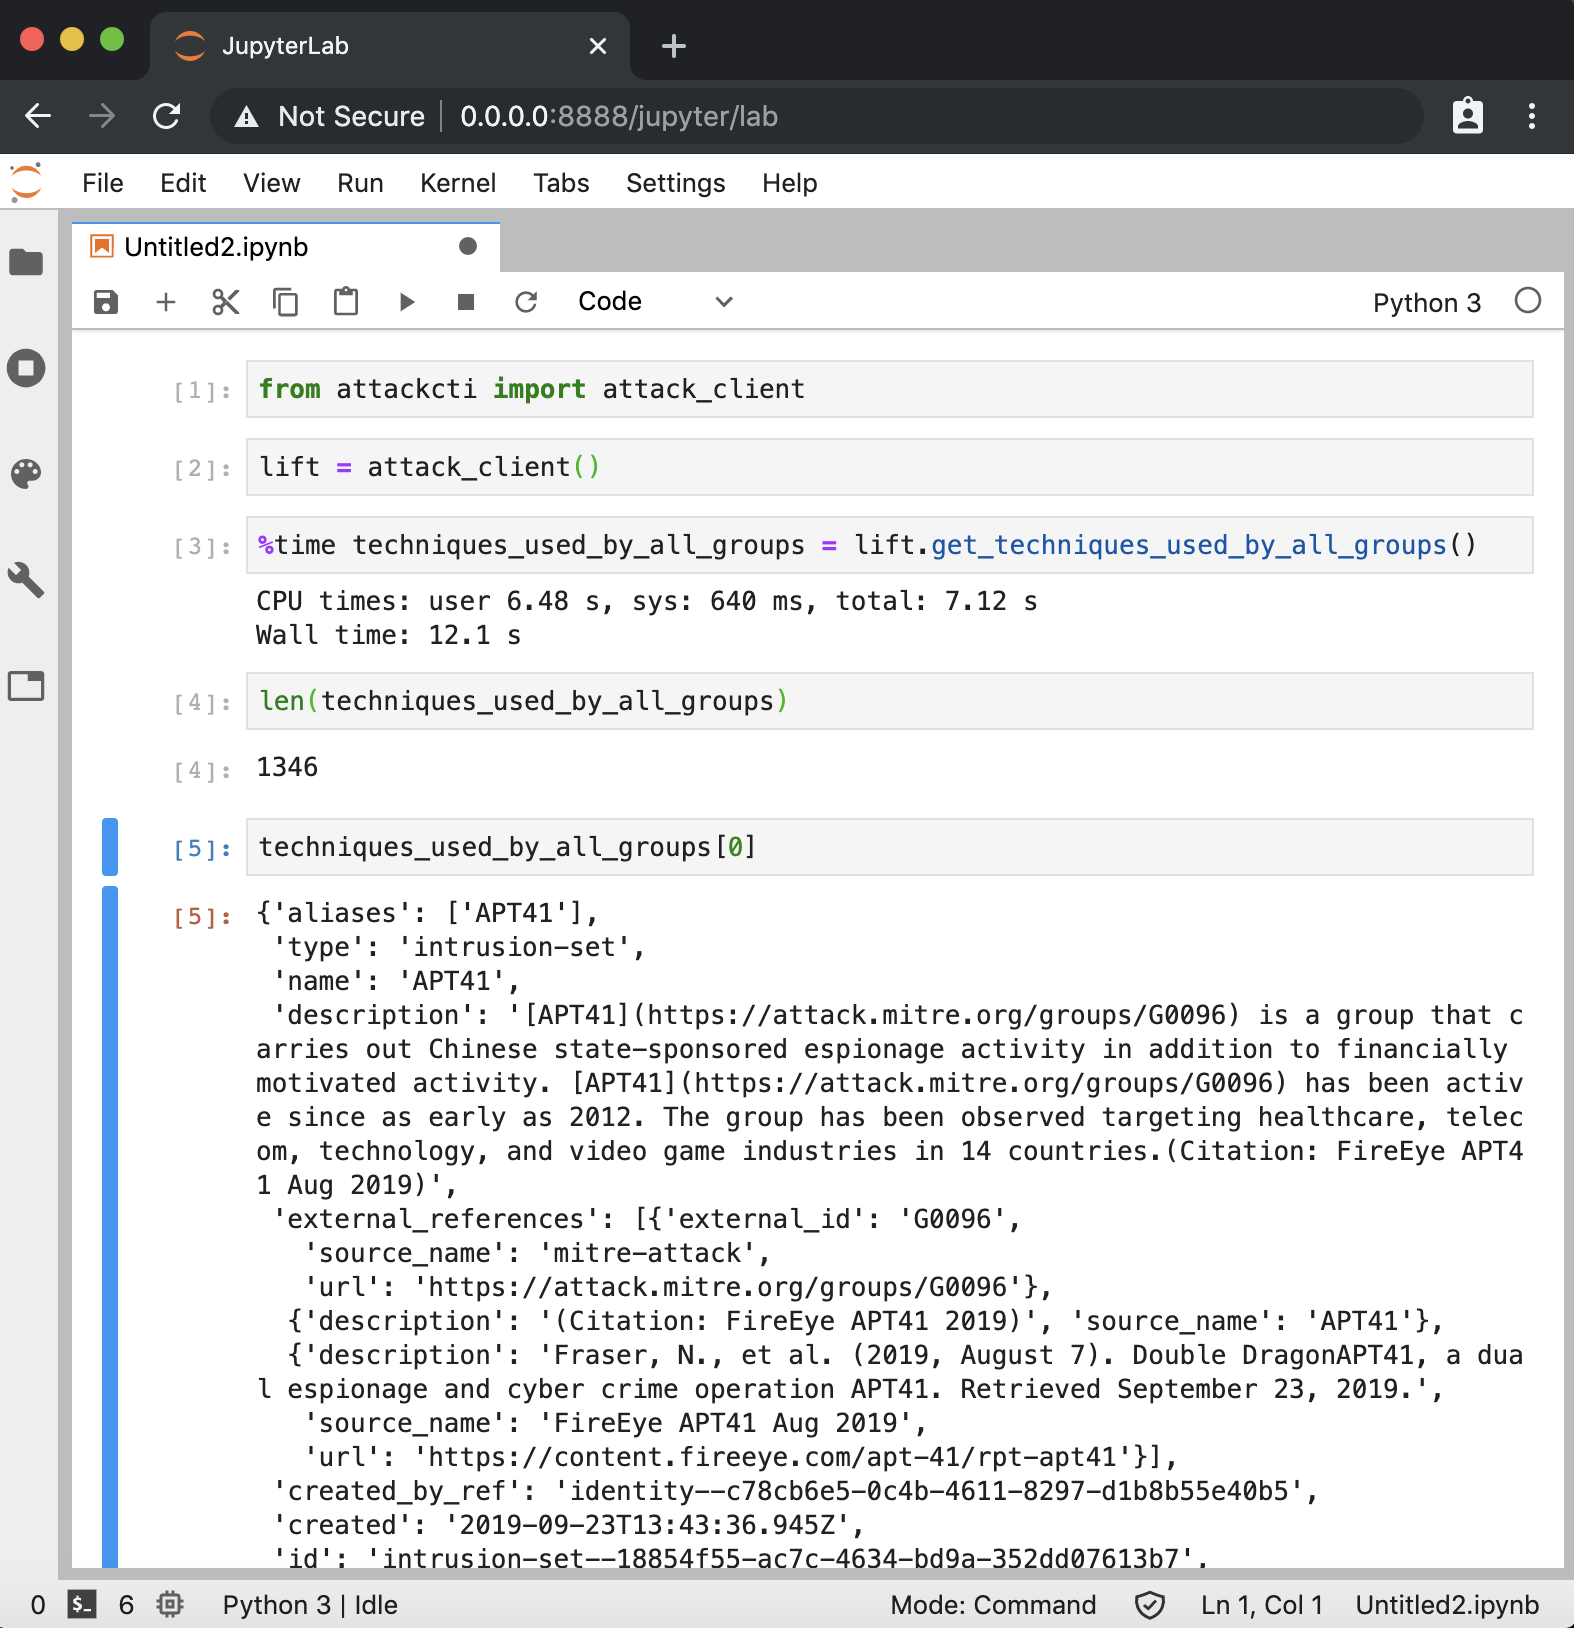Click cell 5 techniques_used_by_all_groups[0] input
The width and height of the screenshot is (1574, 1628).
pos(890,847)
